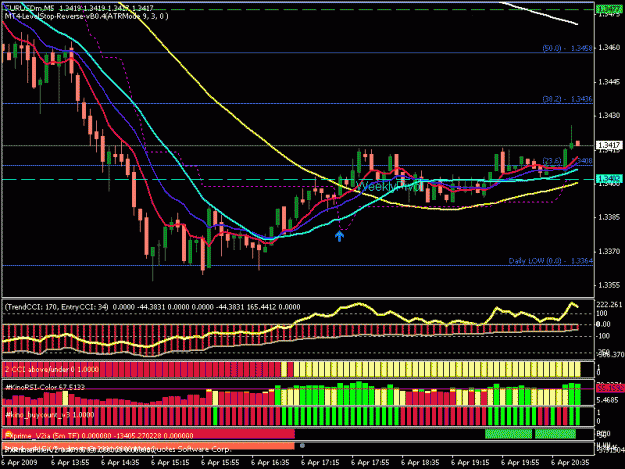Click 5.4685 on the KinoRSI scale
Image resolution: width=625 pixels, height=469 pixels.
(608, 400)
